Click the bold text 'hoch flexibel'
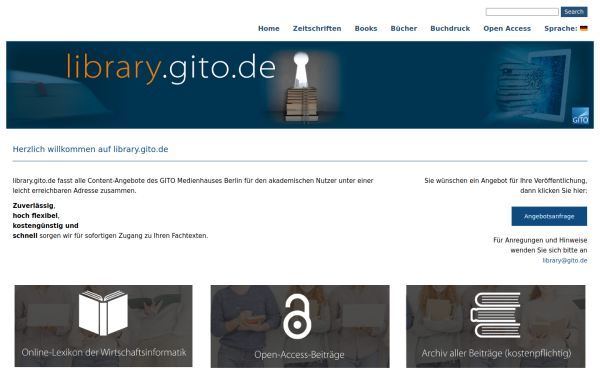The height and width of the screenshot is (375, 600). tap(35, 215)
